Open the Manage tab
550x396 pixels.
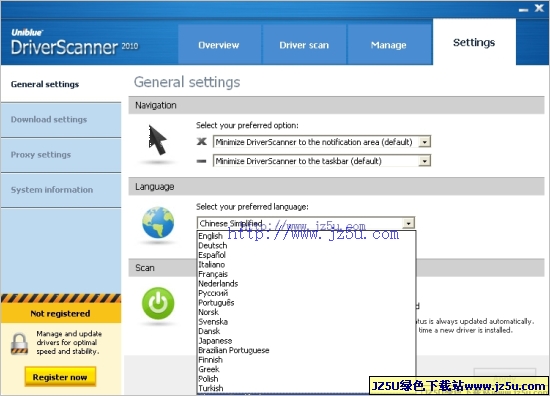[389, 45]
